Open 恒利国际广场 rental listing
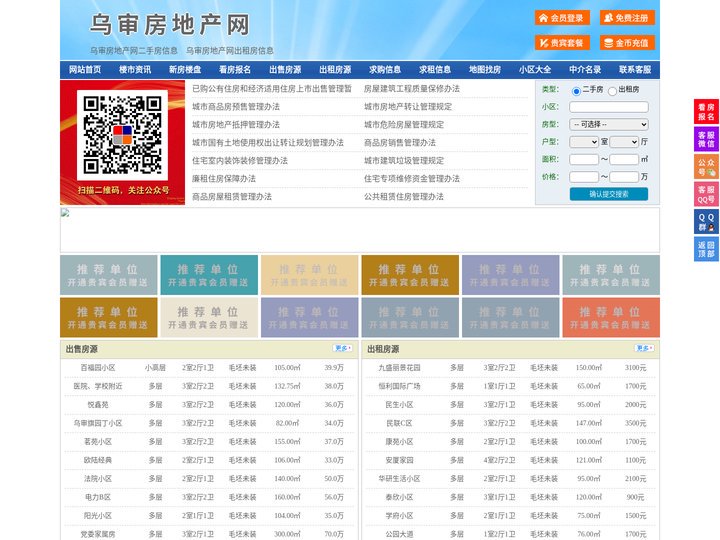 399,386
